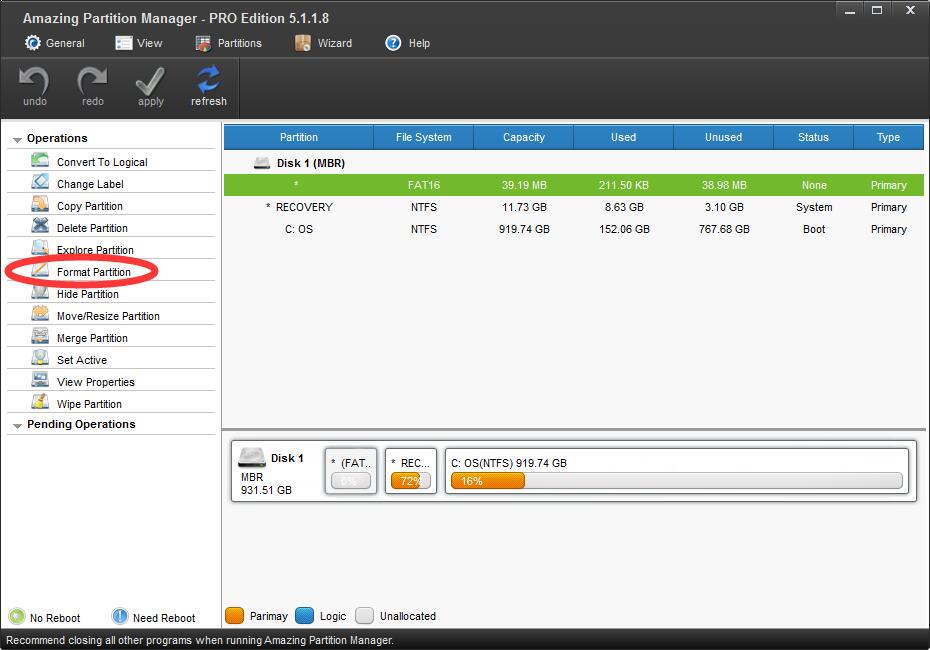Image resolution: width=930 pixels, height=650 pixels.
Task: Open the General menu
Action: [x=54, y=43]
